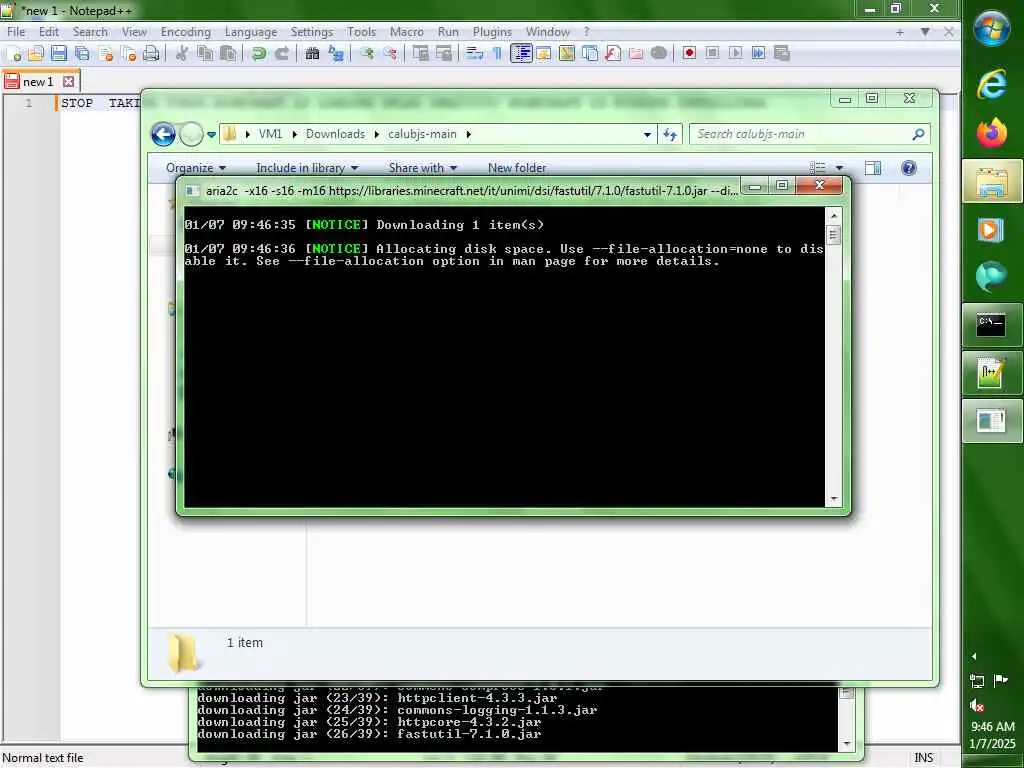Click the Close document toolbar icon

106,54
